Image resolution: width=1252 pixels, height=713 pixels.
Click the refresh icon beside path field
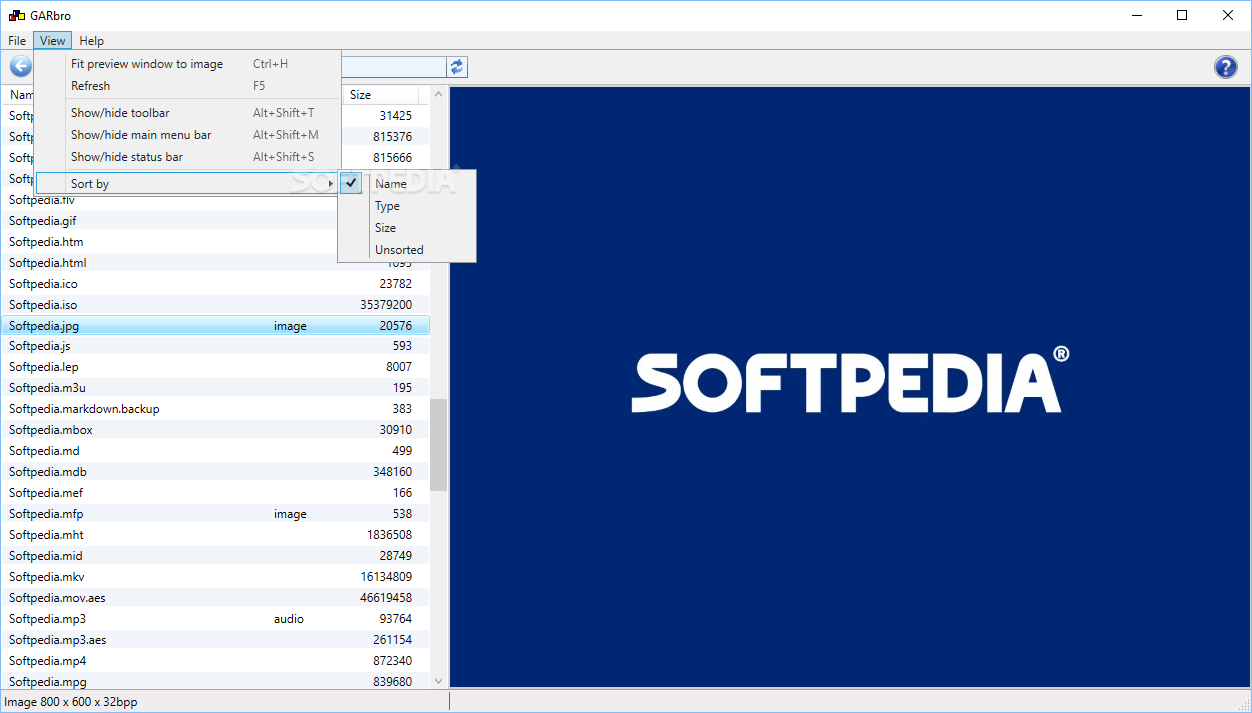click(457, 67)
